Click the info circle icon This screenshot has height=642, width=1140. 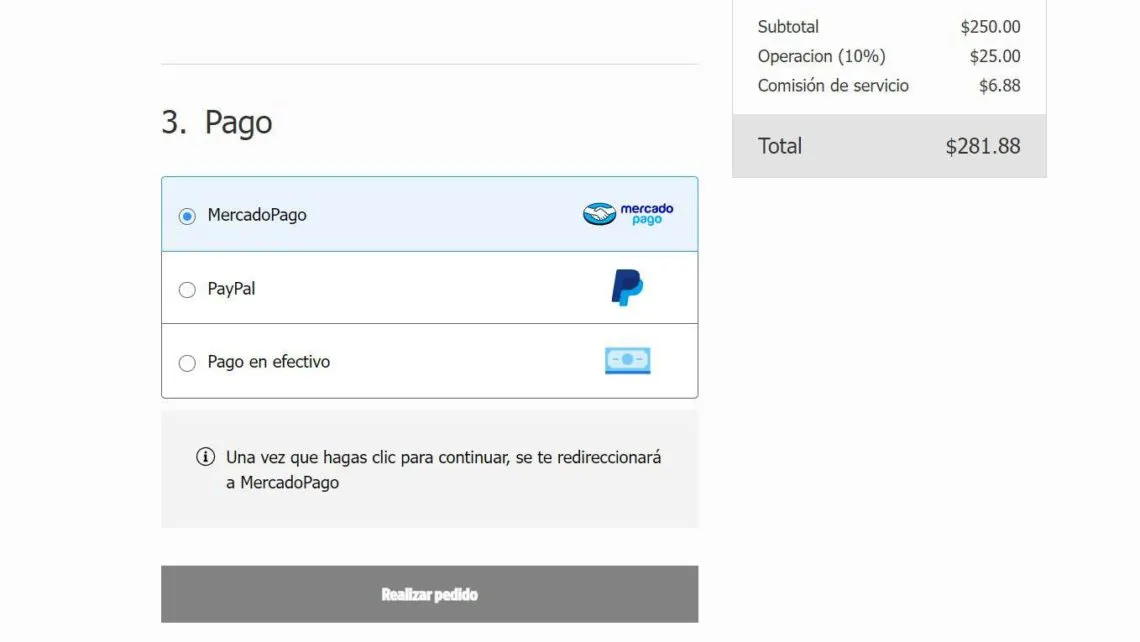coord(205,457)
